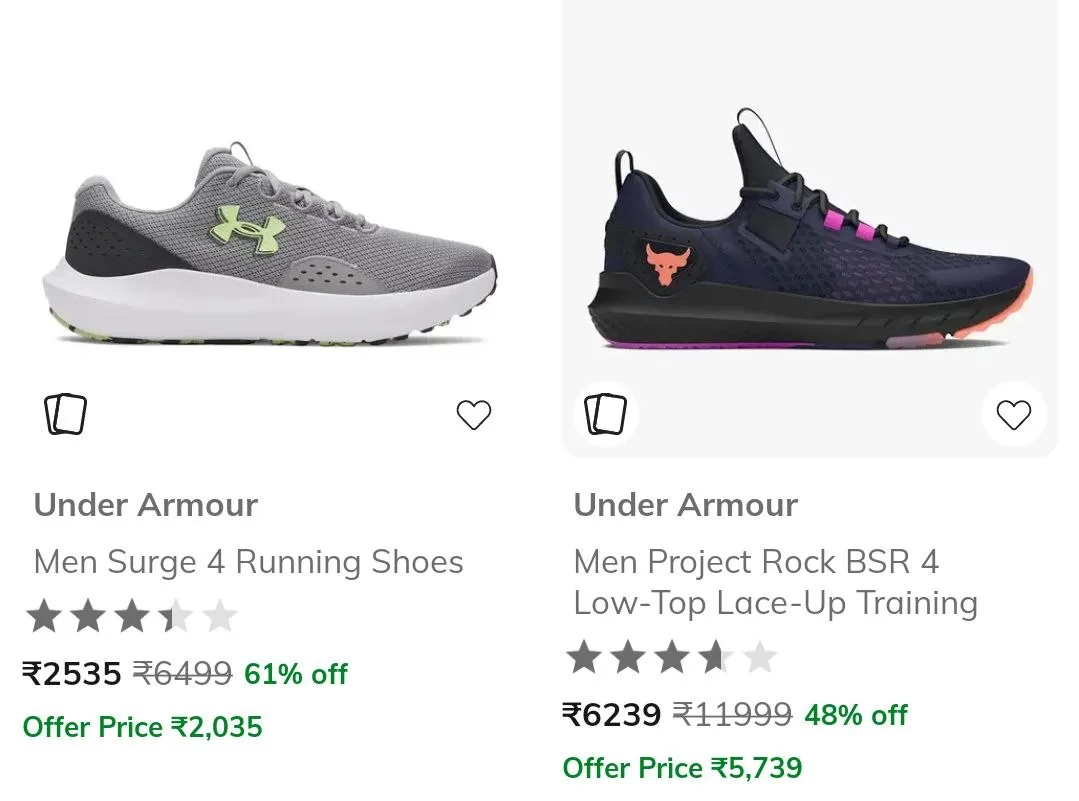Tap similar-products icon on Surge 4 shoe
This screenshot has height=801, width=1079.
click(x=65, y=414)
